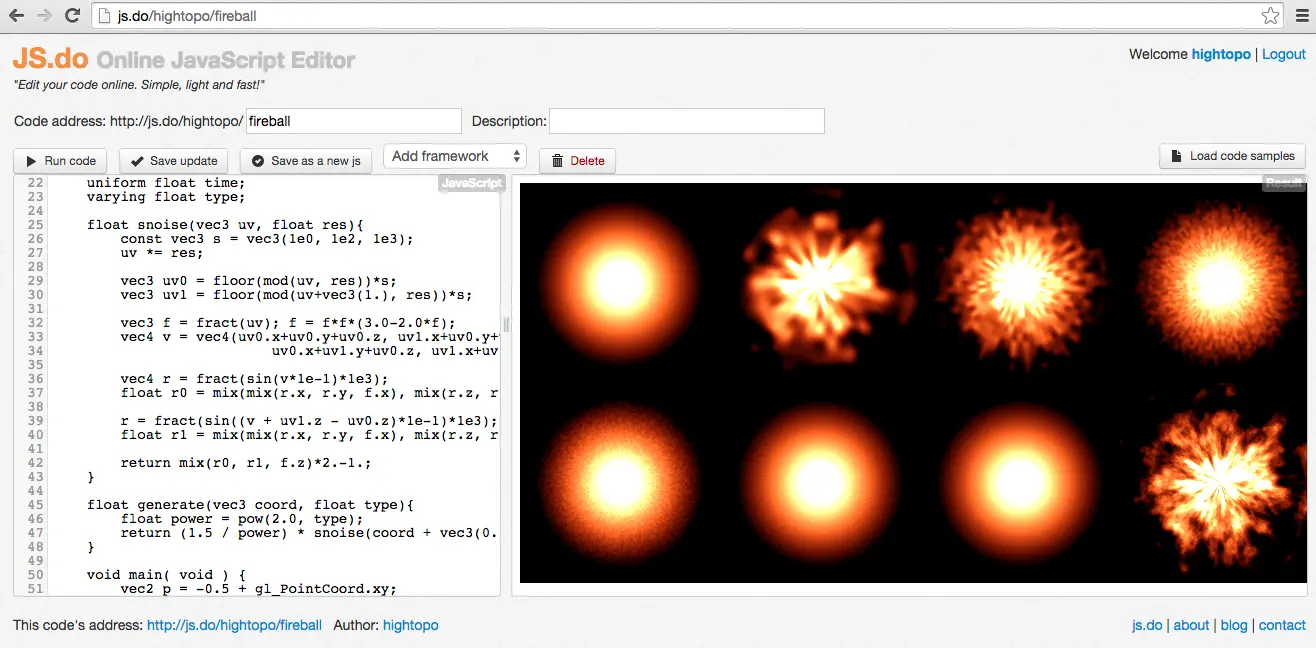Click the fireball code address text box
The width and height of the screenshot is (1316, 648).
click(x=352, y=120)
